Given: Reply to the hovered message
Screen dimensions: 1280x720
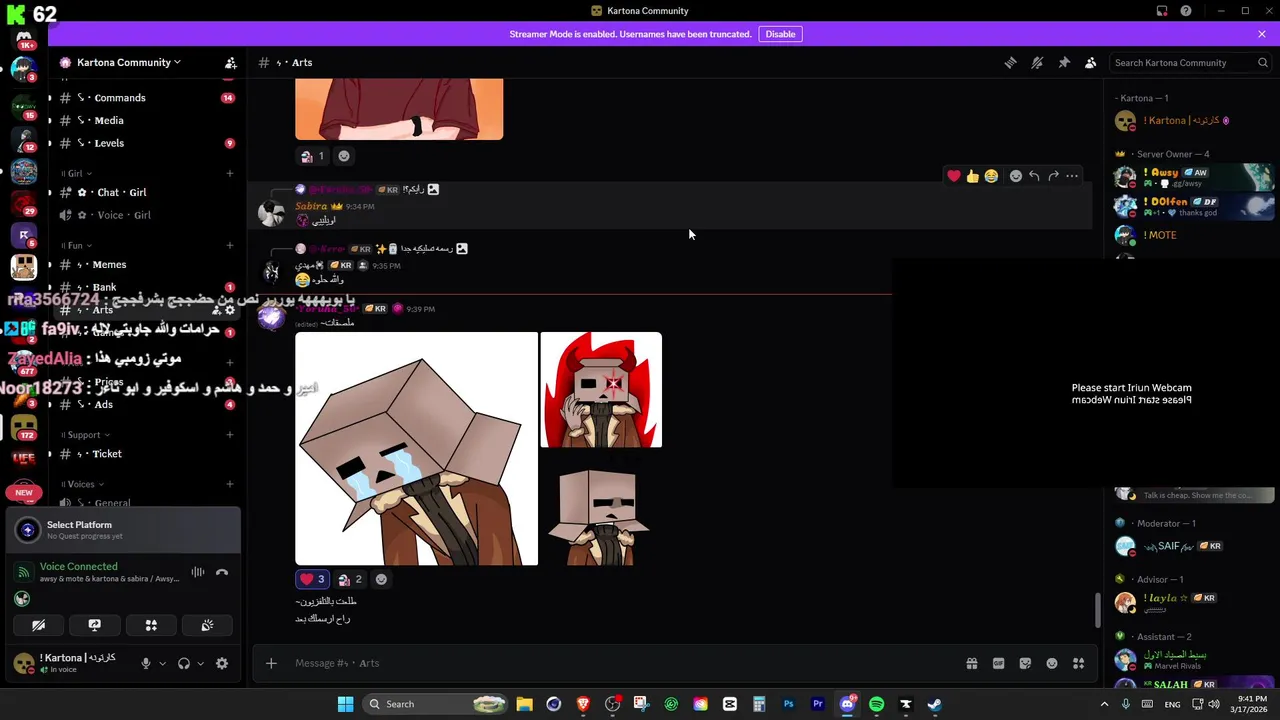Looking at the screenshot, I should (x=1034, y=176).
